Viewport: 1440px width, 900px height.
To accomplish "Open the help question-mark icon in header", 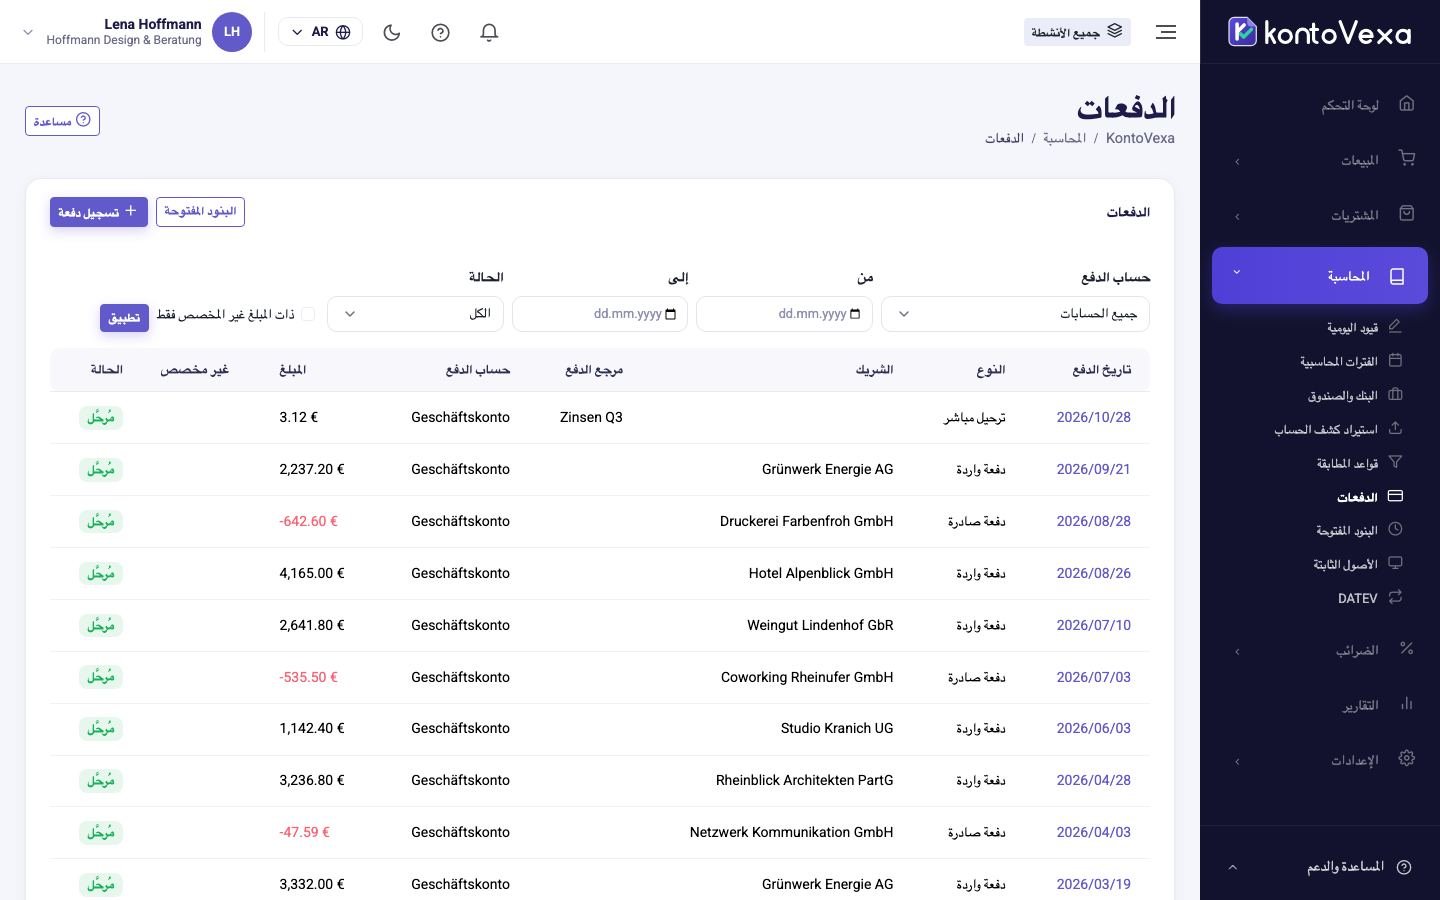I will click(440, 32).
